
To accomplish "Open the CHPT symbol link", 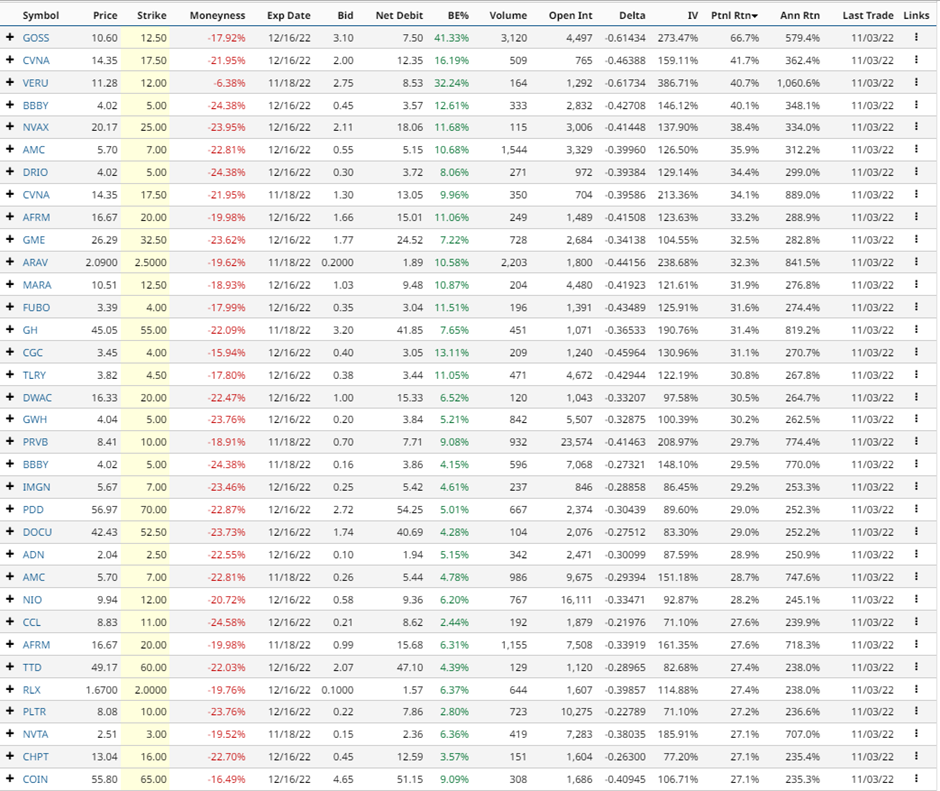I will click(35, 757).
